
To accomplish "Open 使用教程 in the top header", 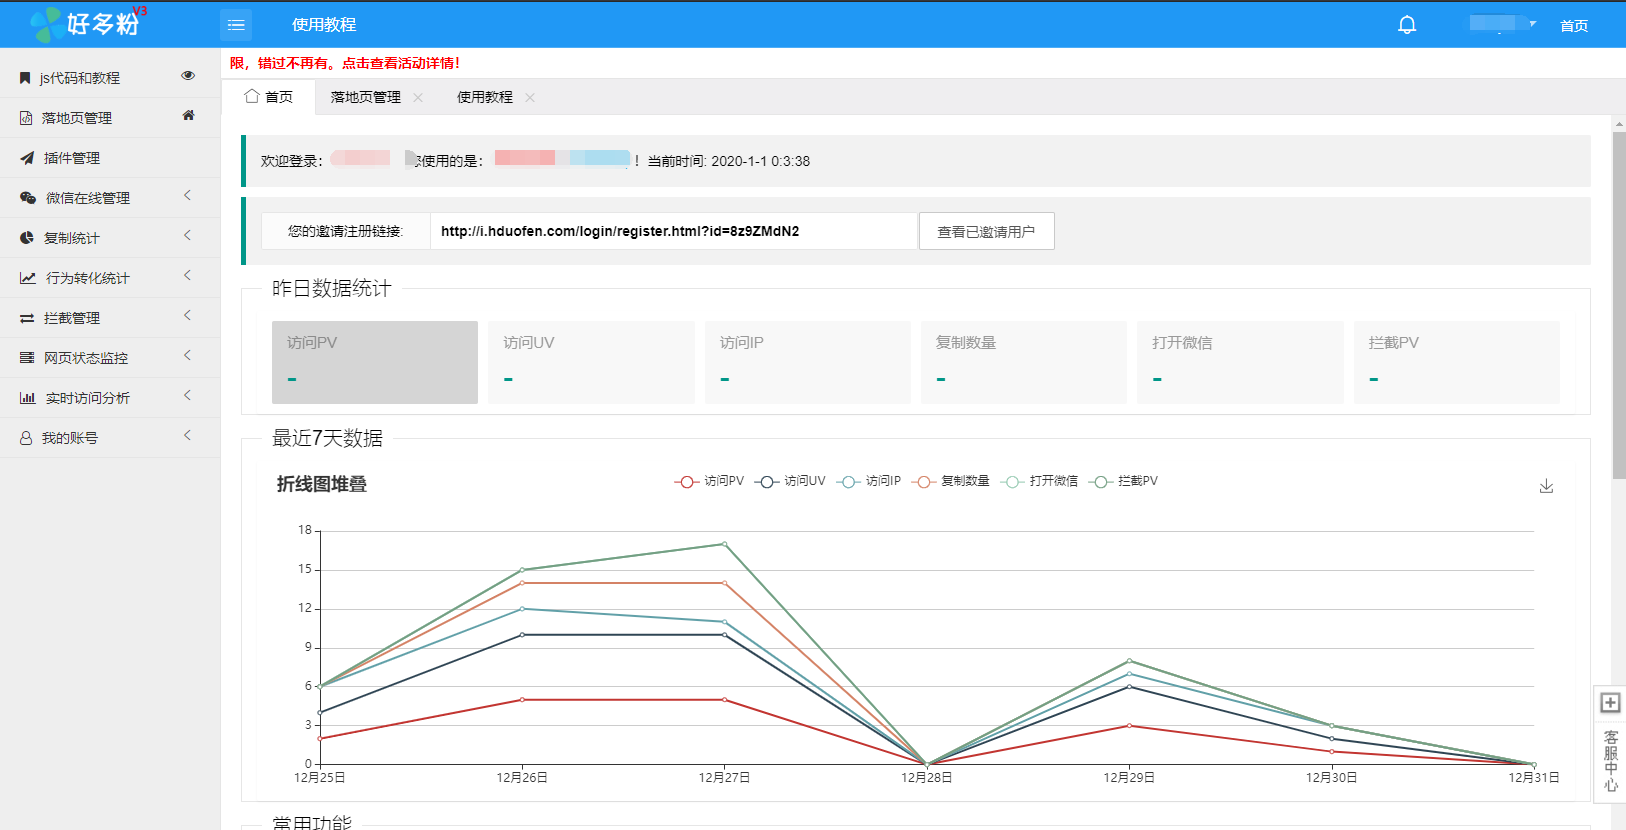I will [324, 25].
